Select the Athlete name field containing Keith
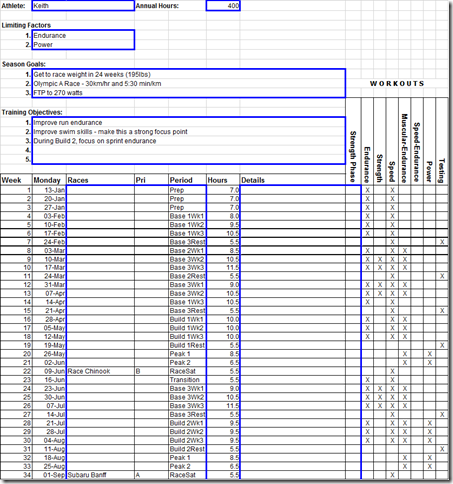 83,6
